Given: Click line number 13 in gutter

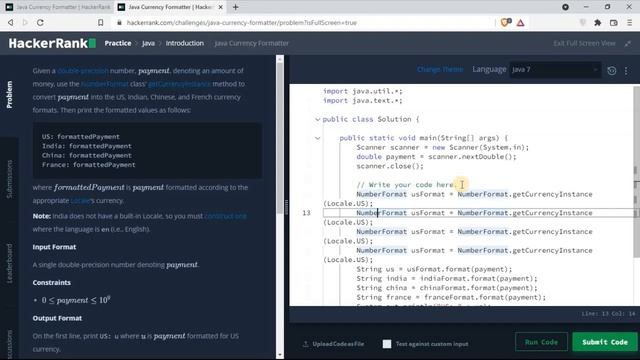Looking at the screenshot, I should (306, 213).
